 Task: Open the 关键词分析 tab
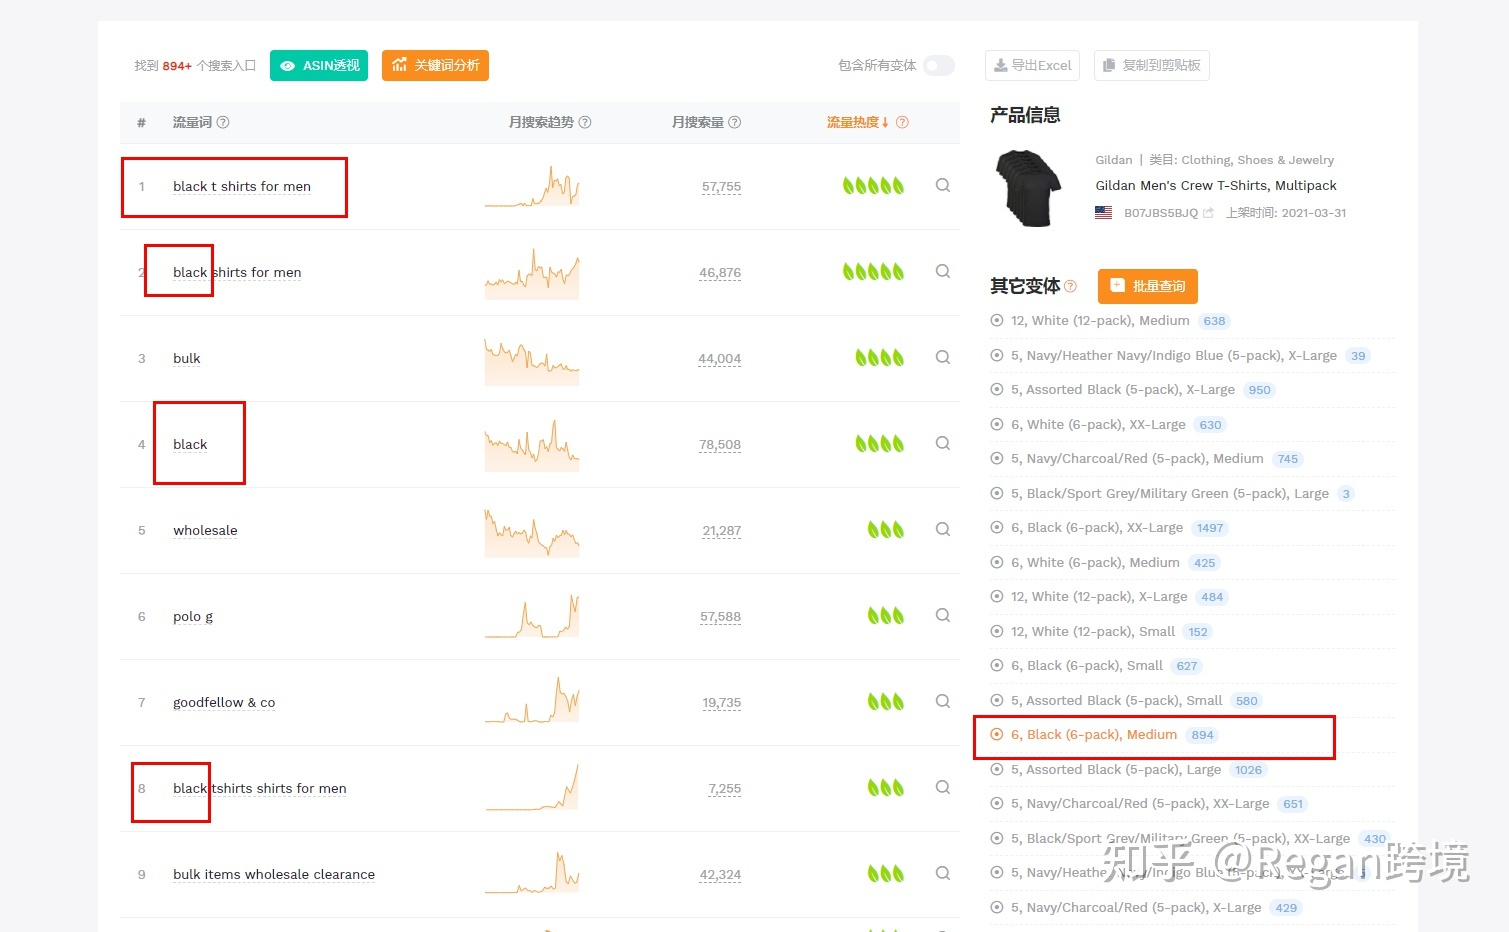pos(435,65)
